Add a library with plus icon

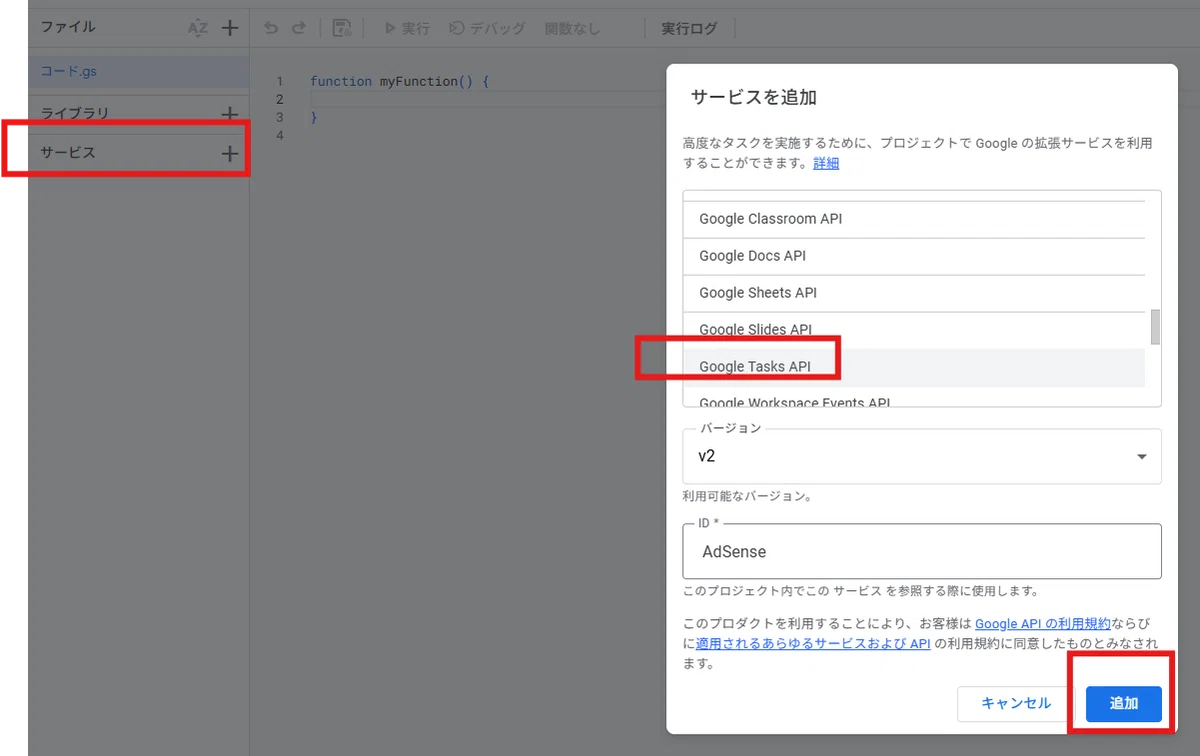coord(230,114)
